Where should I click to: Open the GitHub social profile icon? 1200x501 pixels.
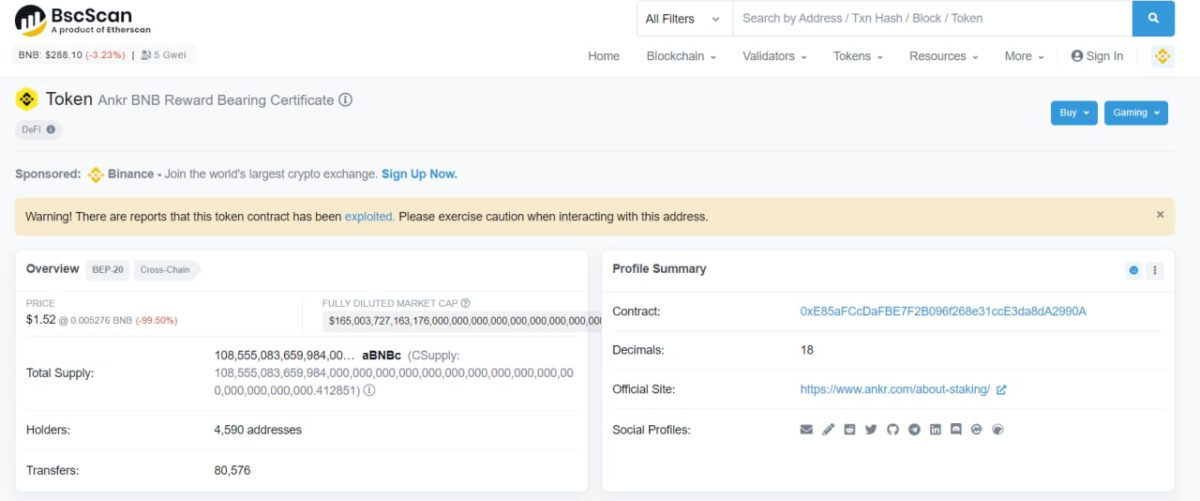pyautogui.click(x=892, y=430)
